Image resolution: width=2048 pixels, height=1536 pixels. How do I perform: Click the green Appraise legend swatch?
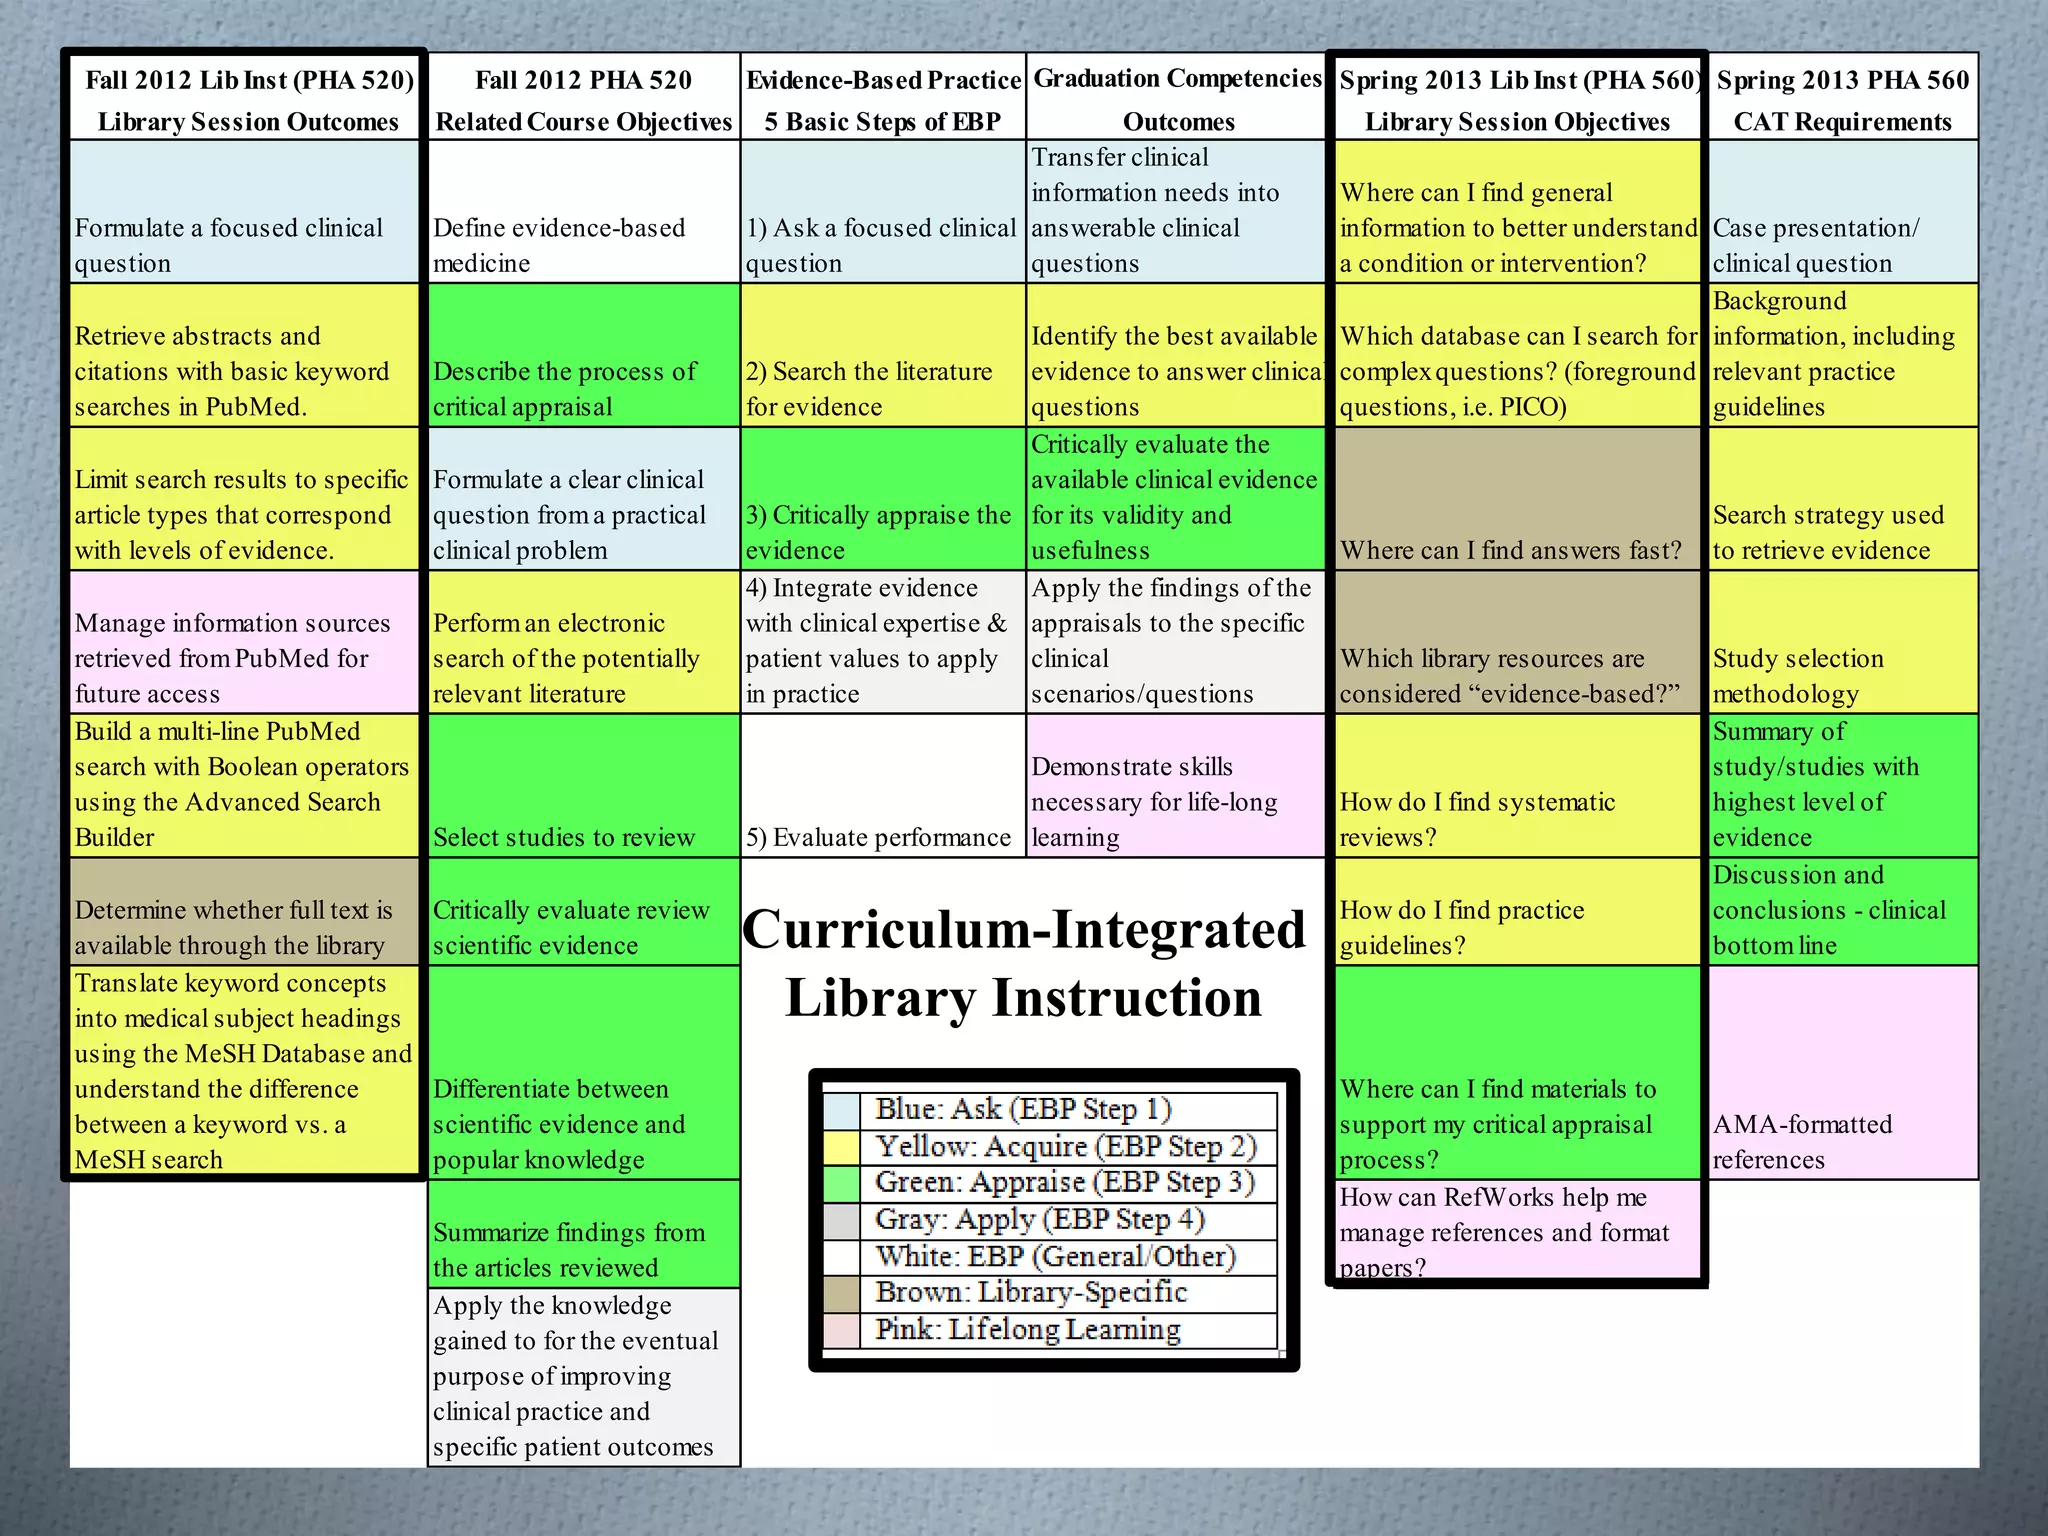pos(842,1184)
